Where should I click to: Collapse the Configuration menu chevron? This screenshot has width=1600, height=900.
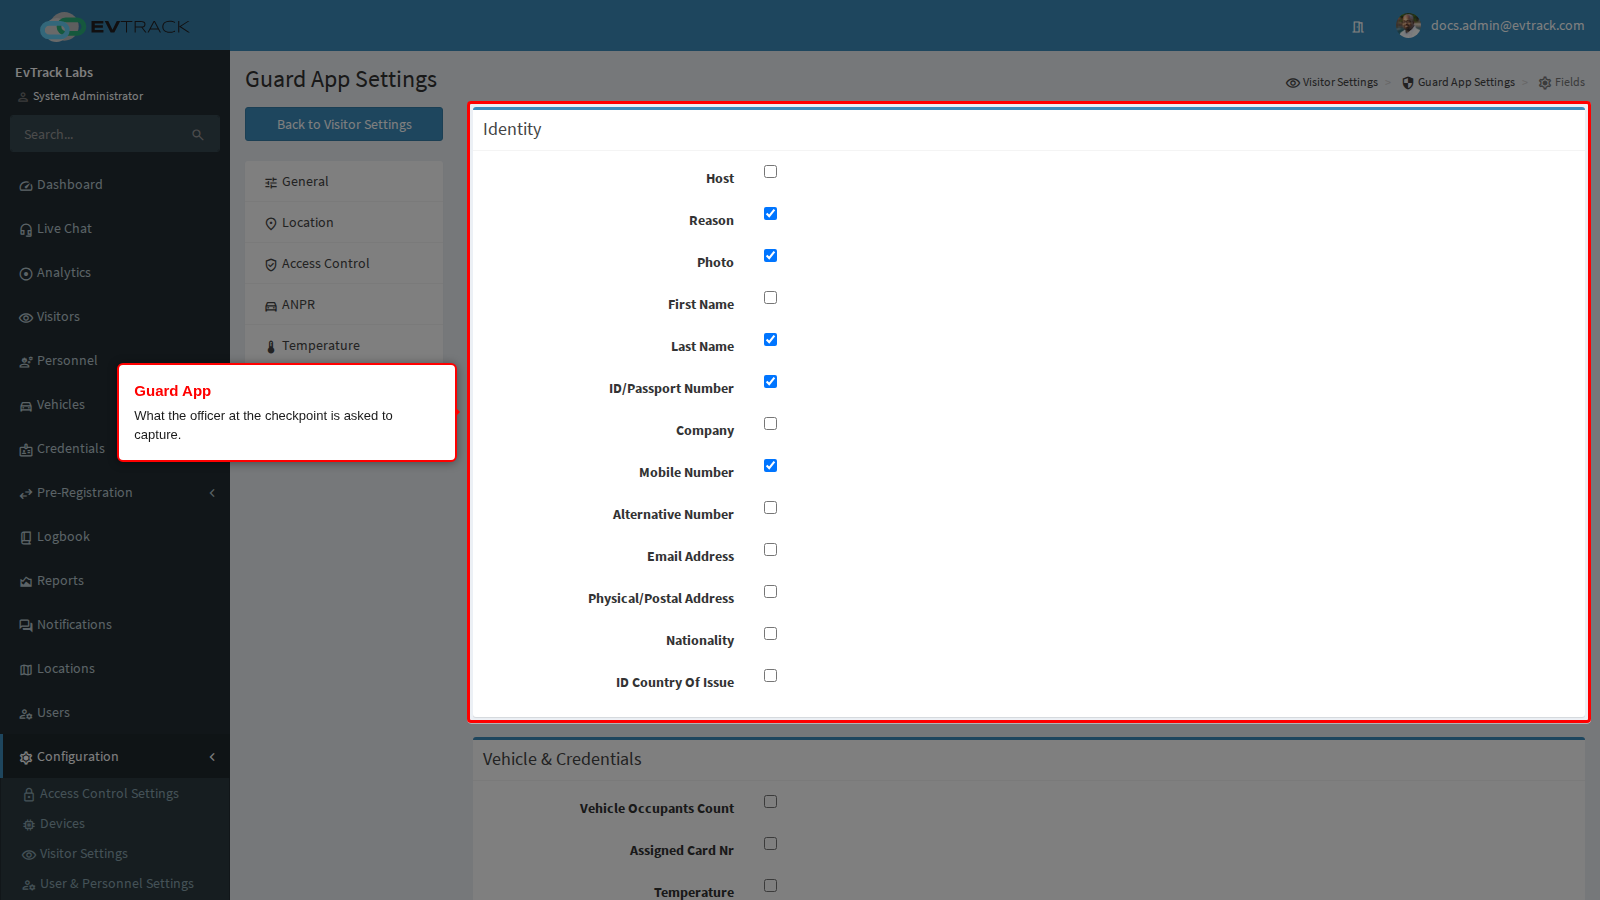pos(212,757)
